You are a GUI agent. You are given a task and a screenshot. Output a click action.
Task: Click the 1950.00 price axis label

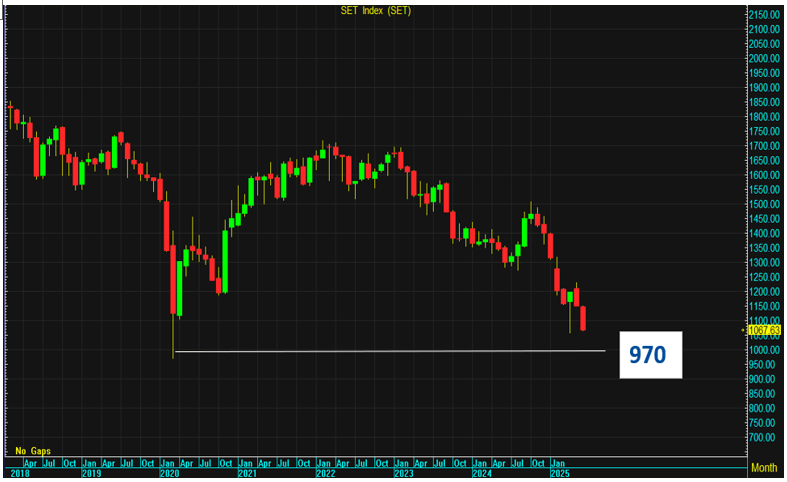coord(764,73)
